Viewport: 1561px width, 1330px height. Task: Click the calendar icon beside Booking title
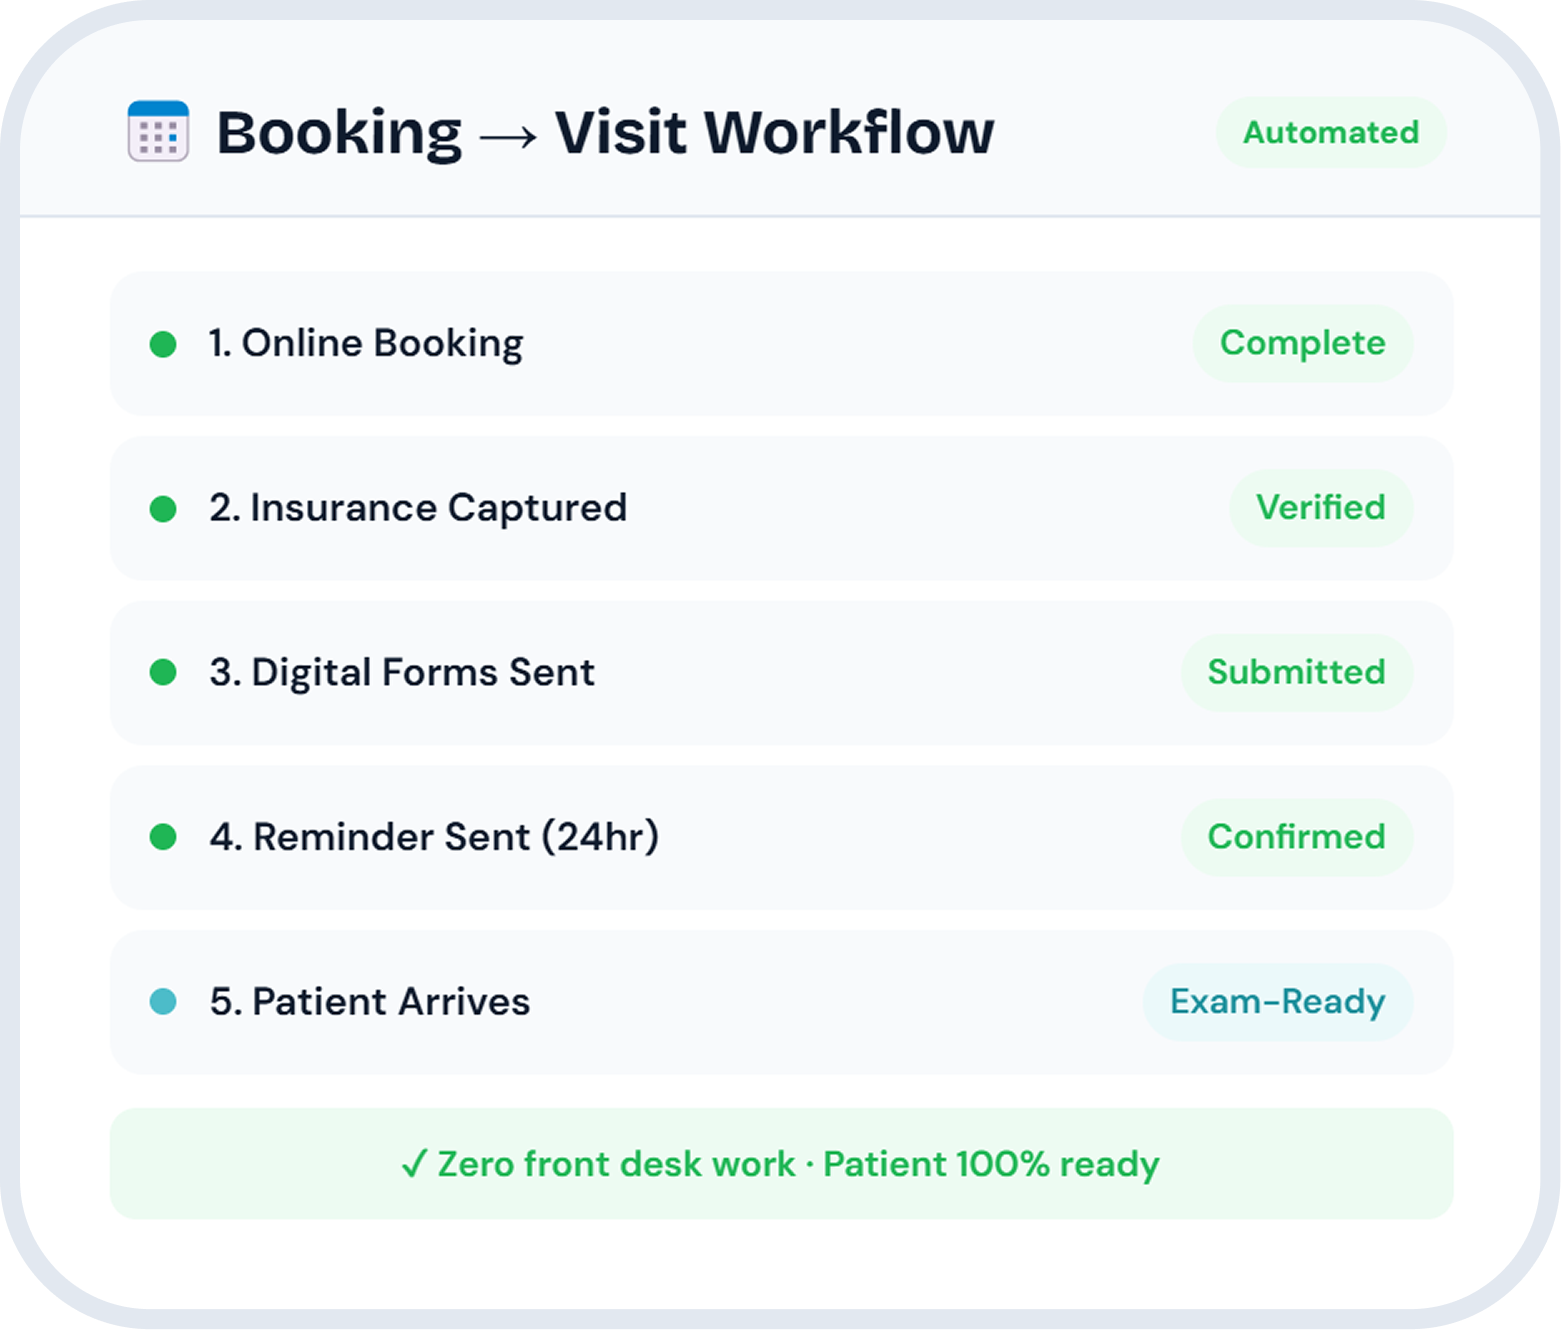point(158,131)
